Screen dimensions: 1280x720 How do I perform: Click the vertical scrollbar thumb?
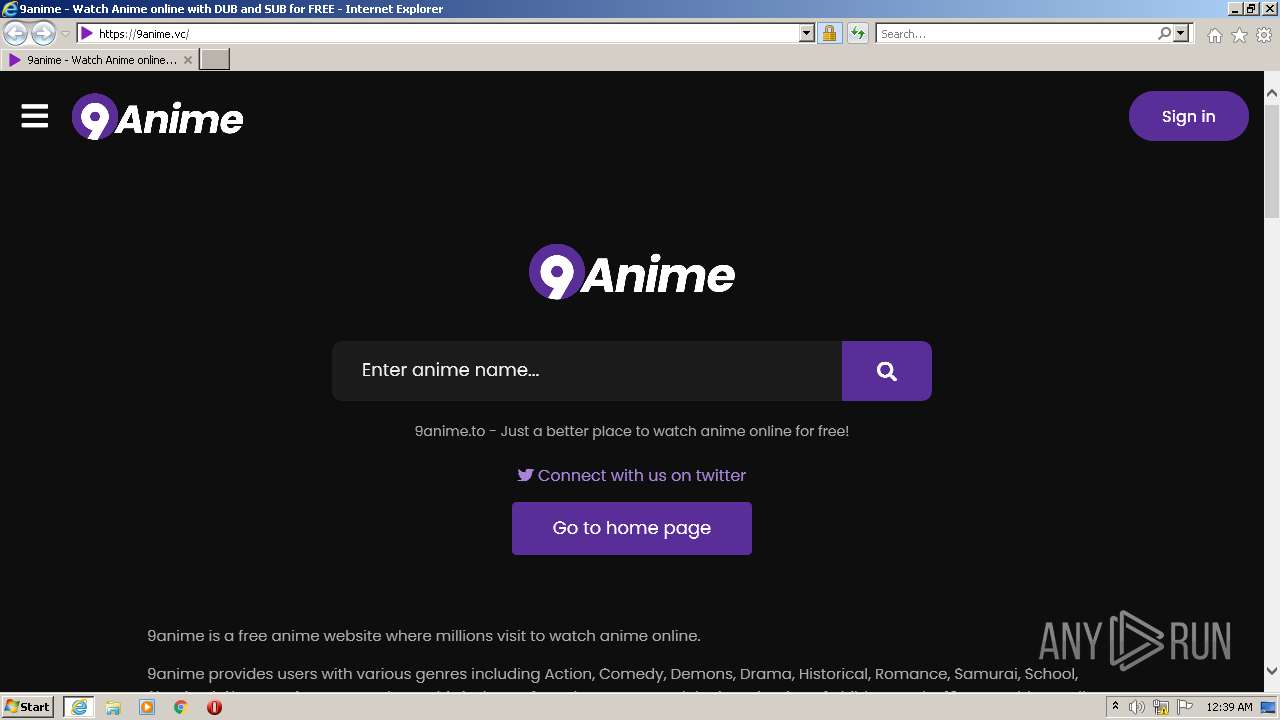pyautogui.click(x=1272, y=160)
